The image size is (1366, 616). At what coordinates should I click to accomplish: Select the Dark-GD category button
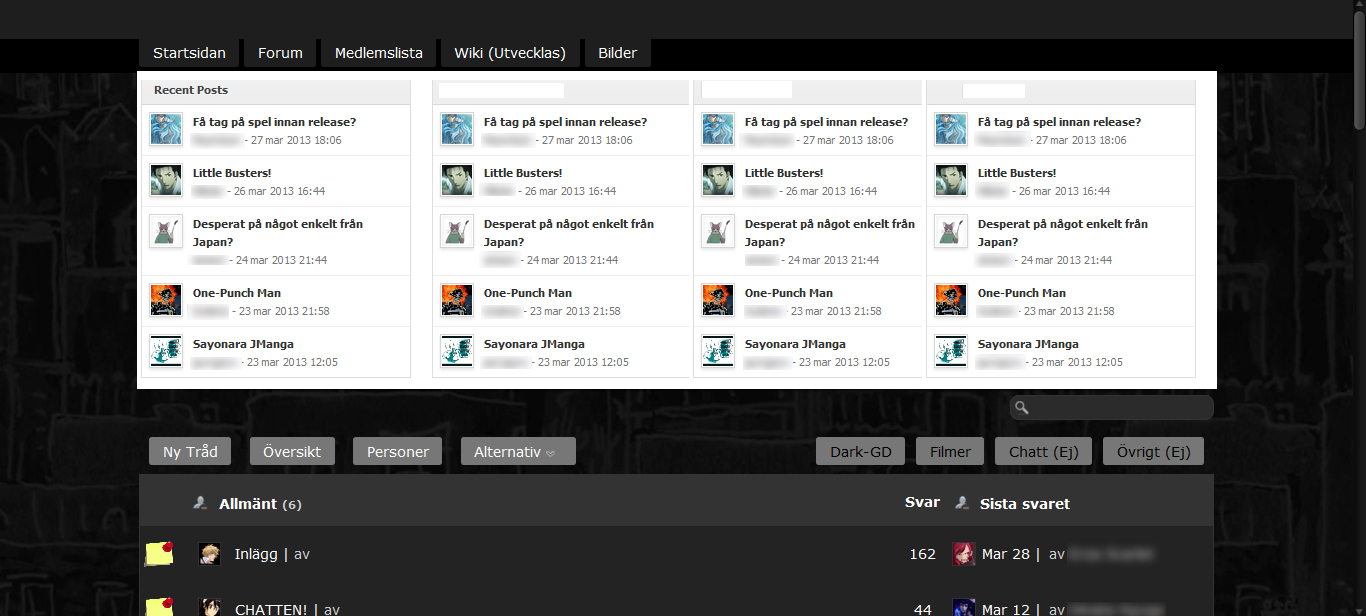[860, 452]
